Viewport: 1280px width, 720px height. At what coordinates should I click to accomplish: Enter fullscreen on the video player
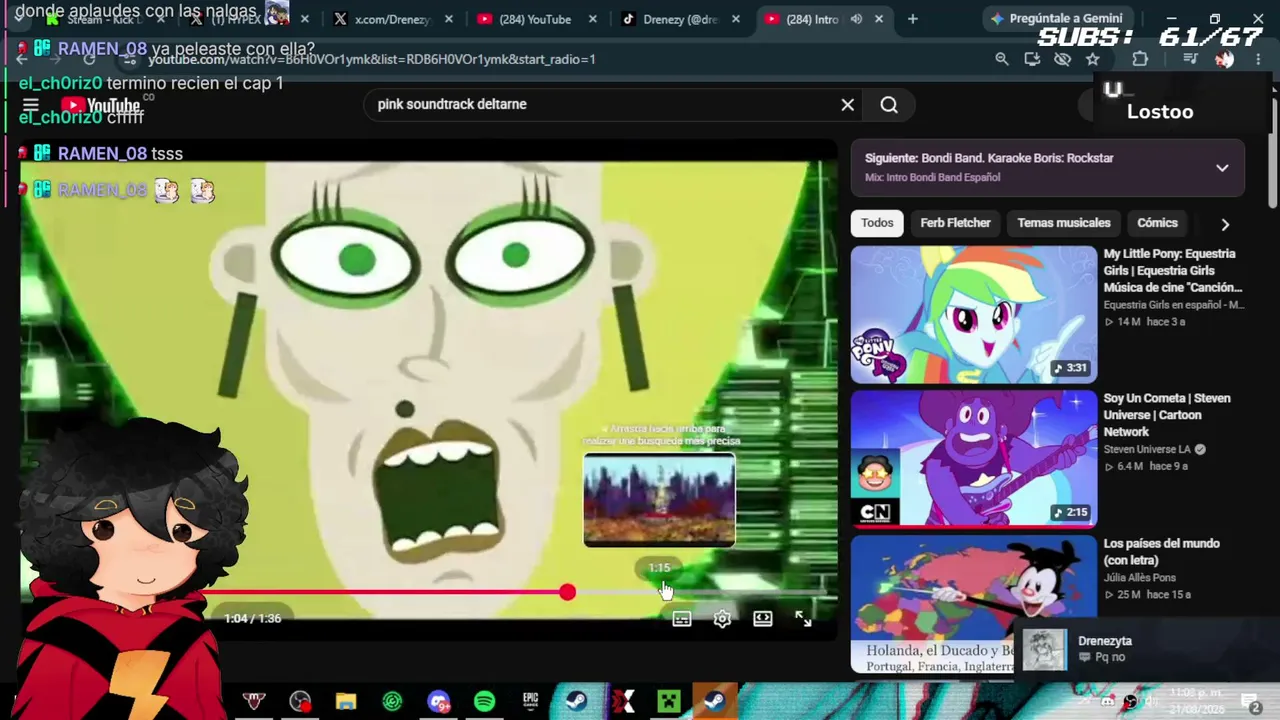pos(803,619)
